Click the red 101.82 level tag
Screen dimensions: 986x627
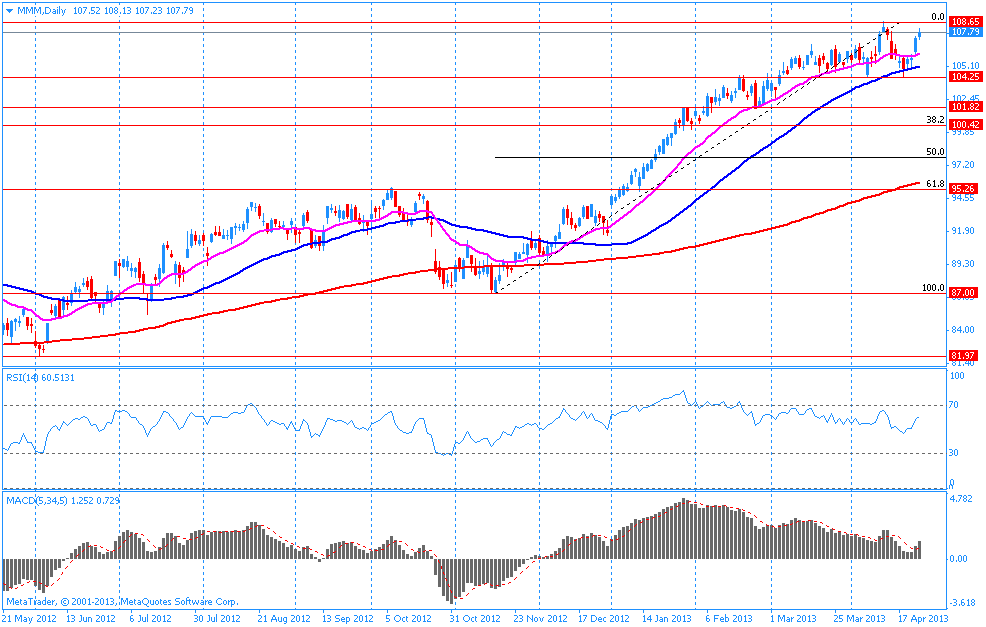coord(965,107)
